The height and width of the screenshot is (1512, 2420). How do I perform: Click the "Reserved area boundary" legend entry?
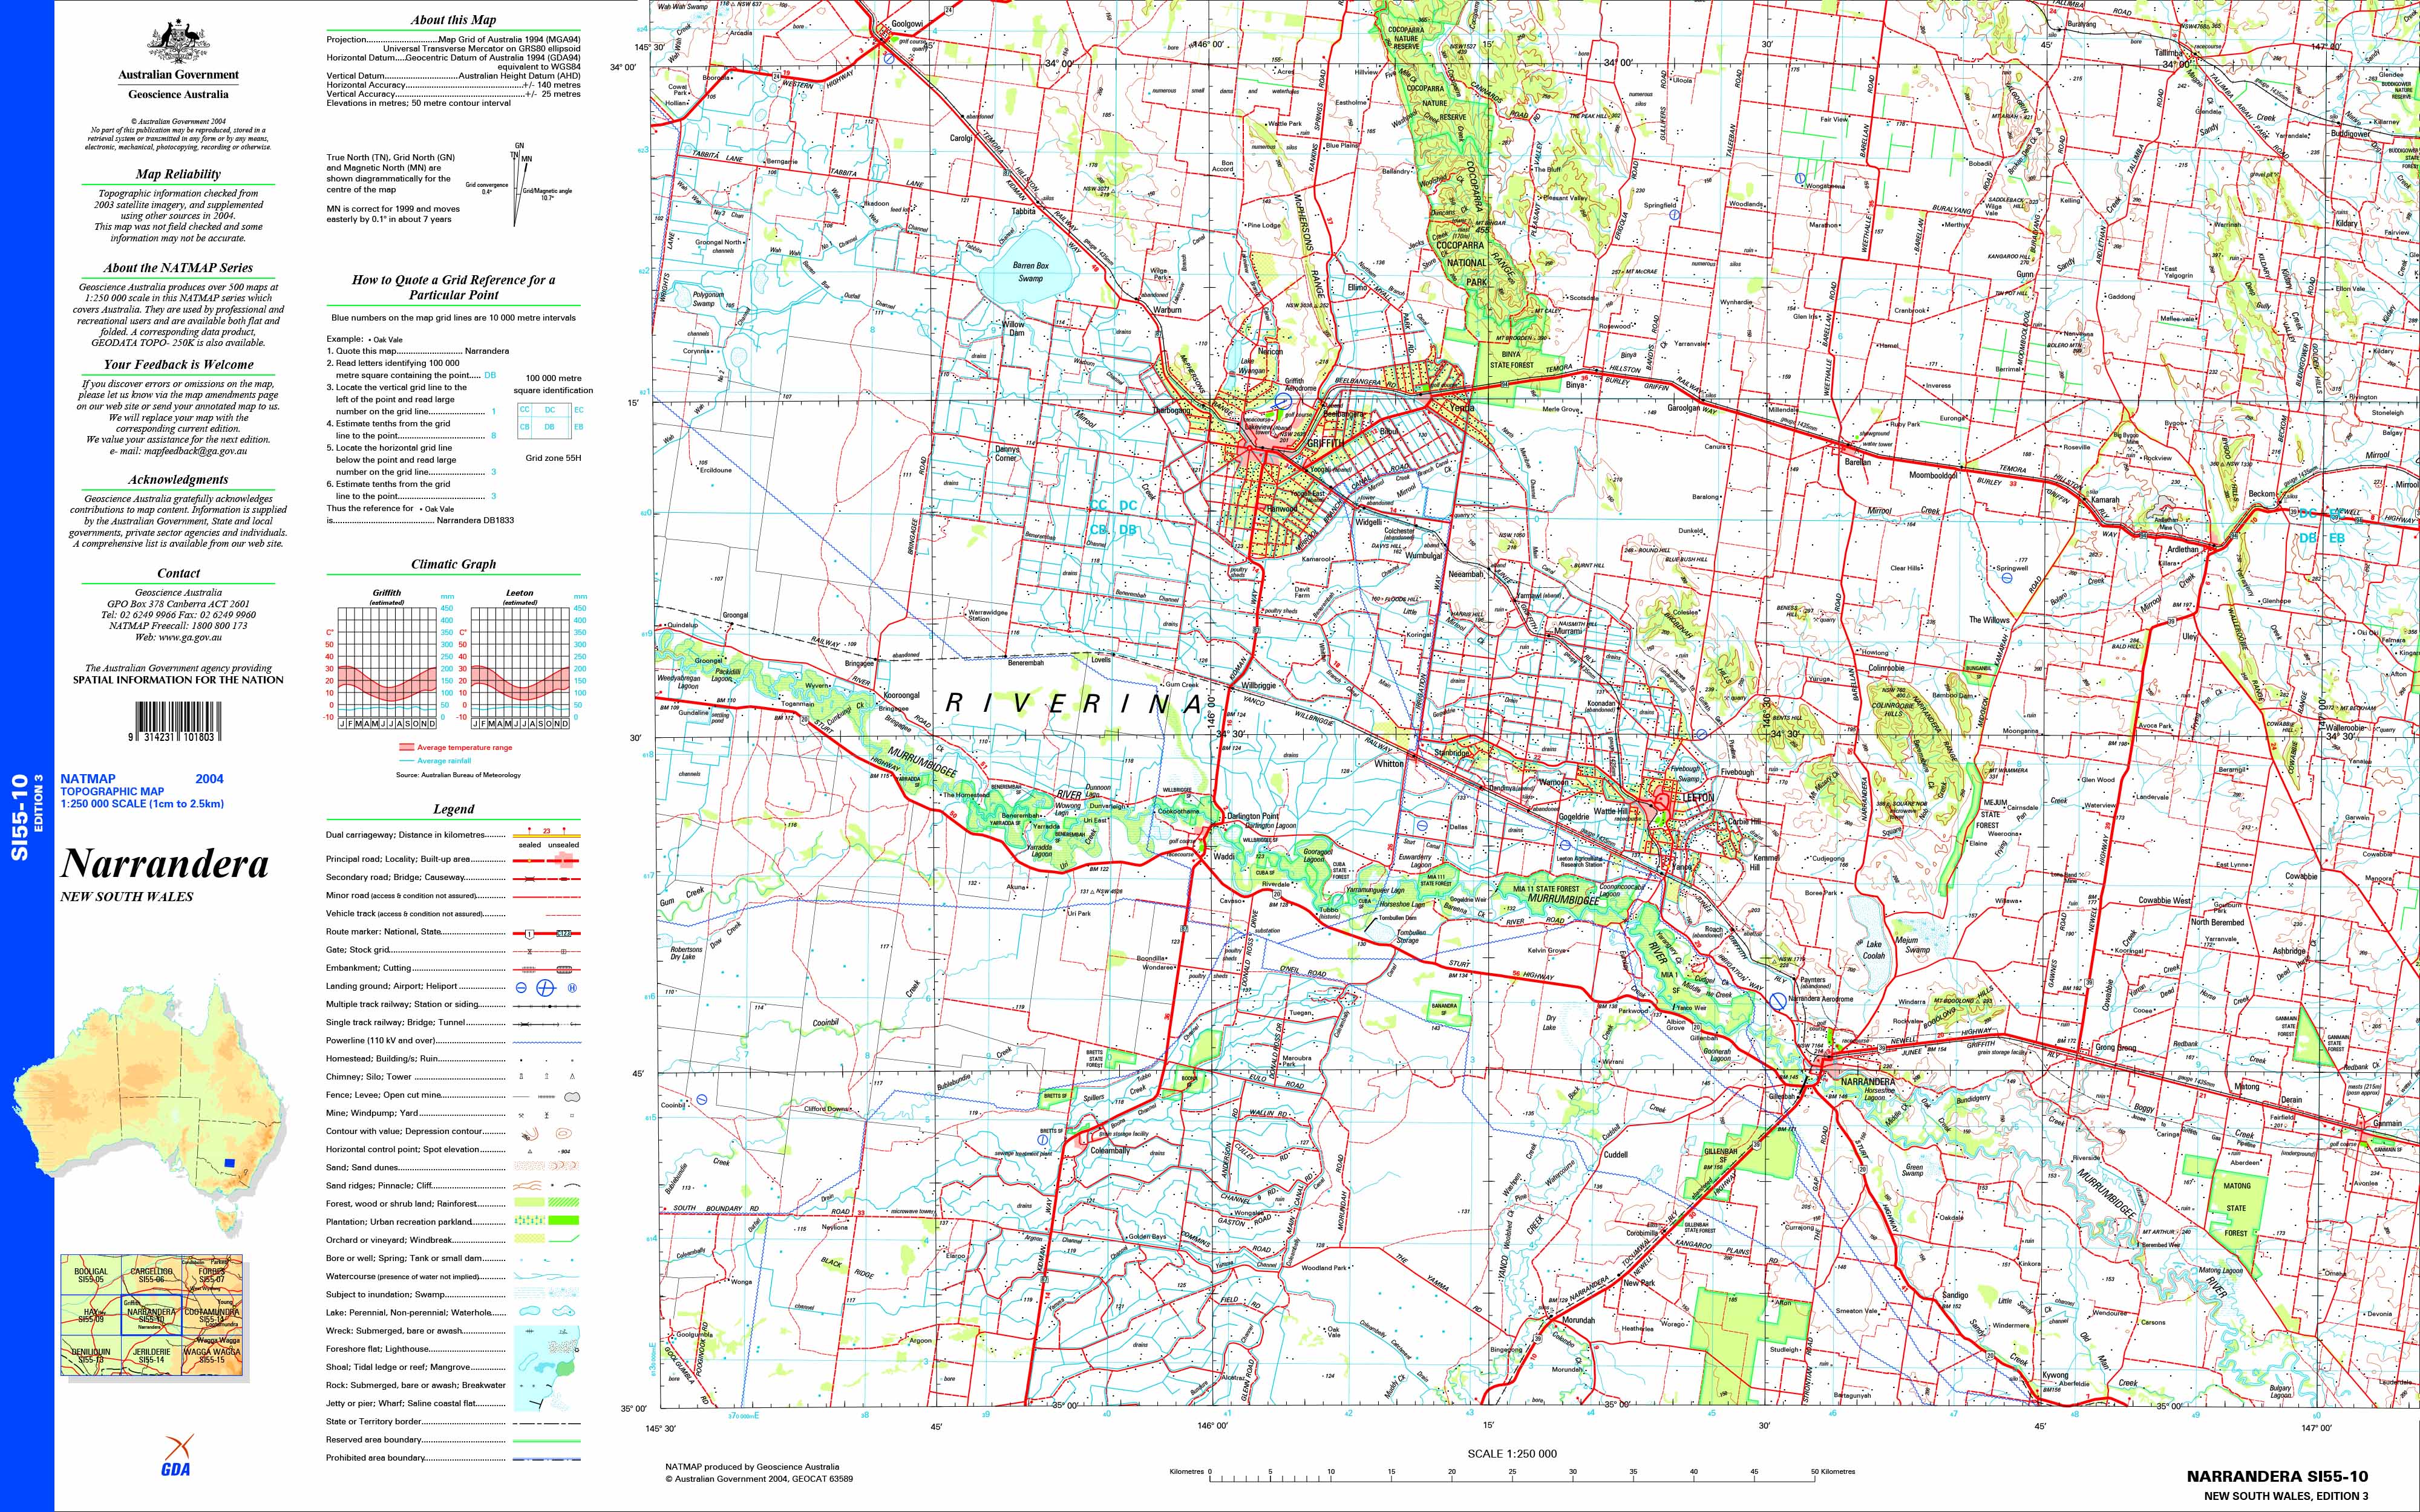pos(453,1440)
